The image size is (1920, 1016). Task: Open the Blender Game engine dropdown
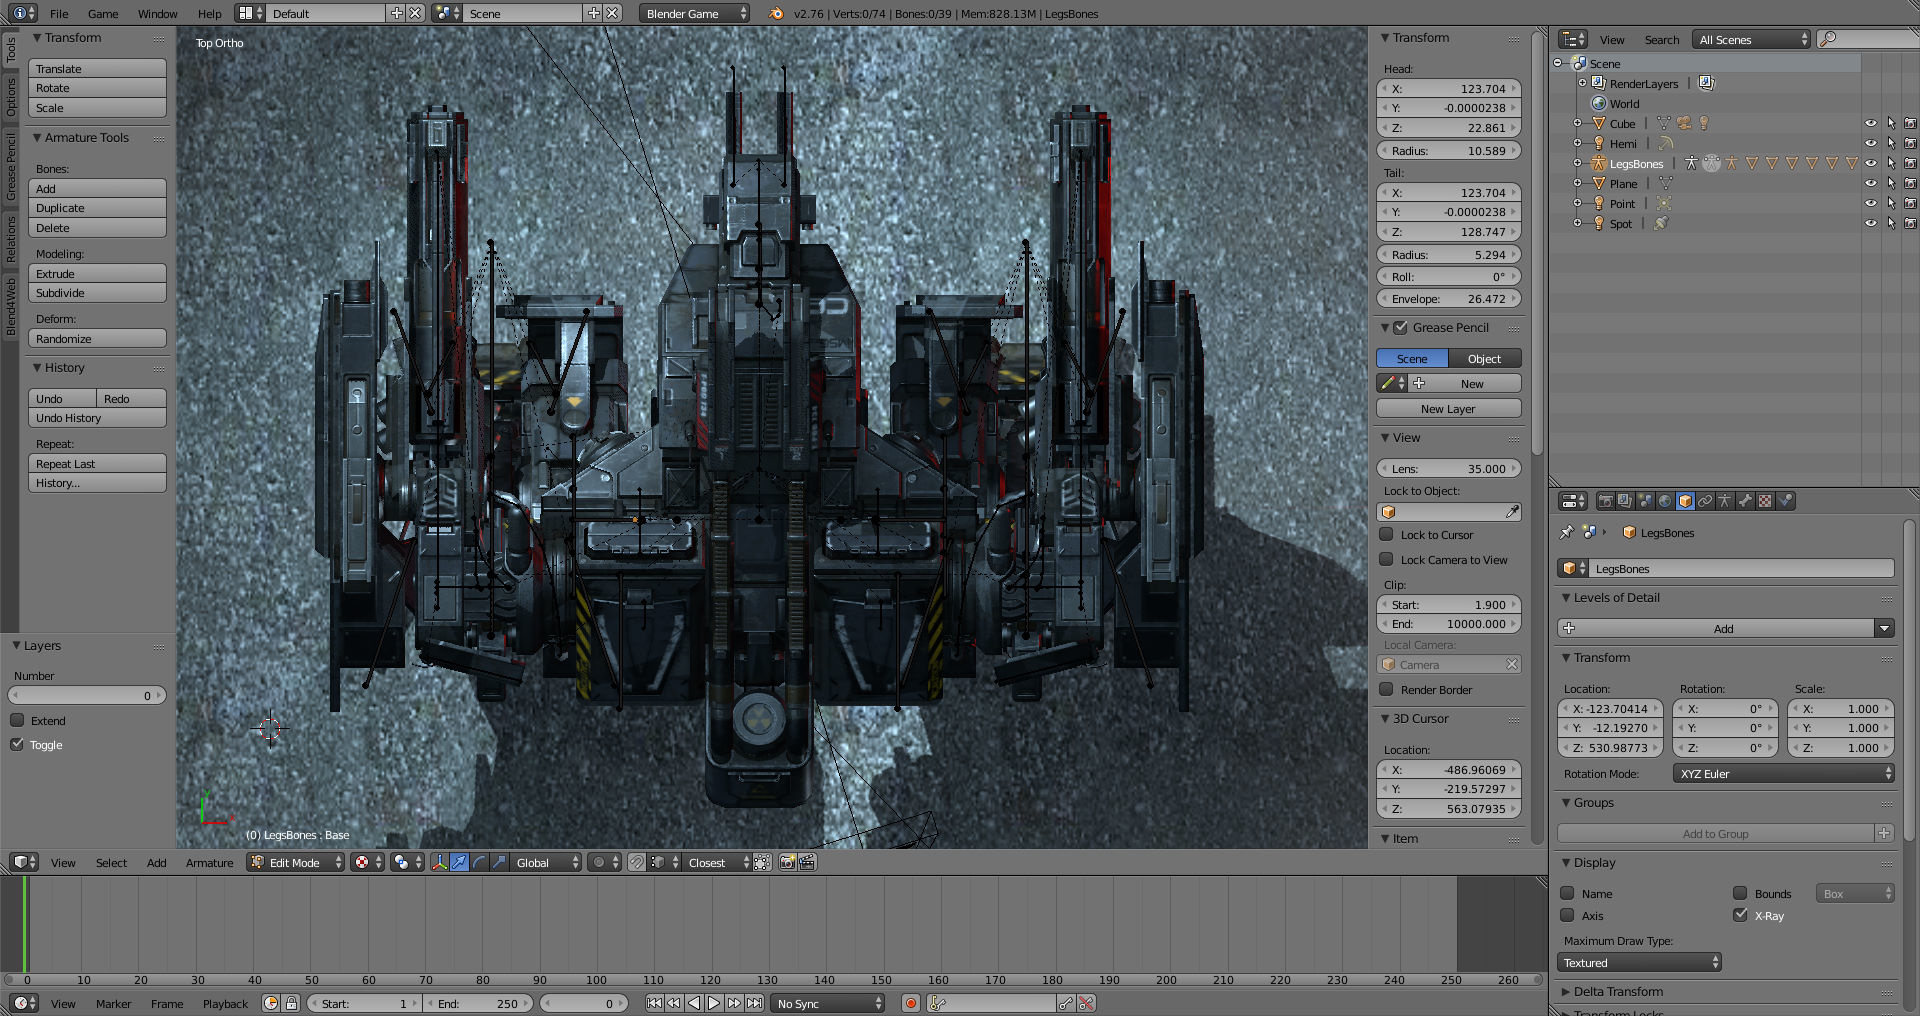pyautogui.click(x=694, y=13)
